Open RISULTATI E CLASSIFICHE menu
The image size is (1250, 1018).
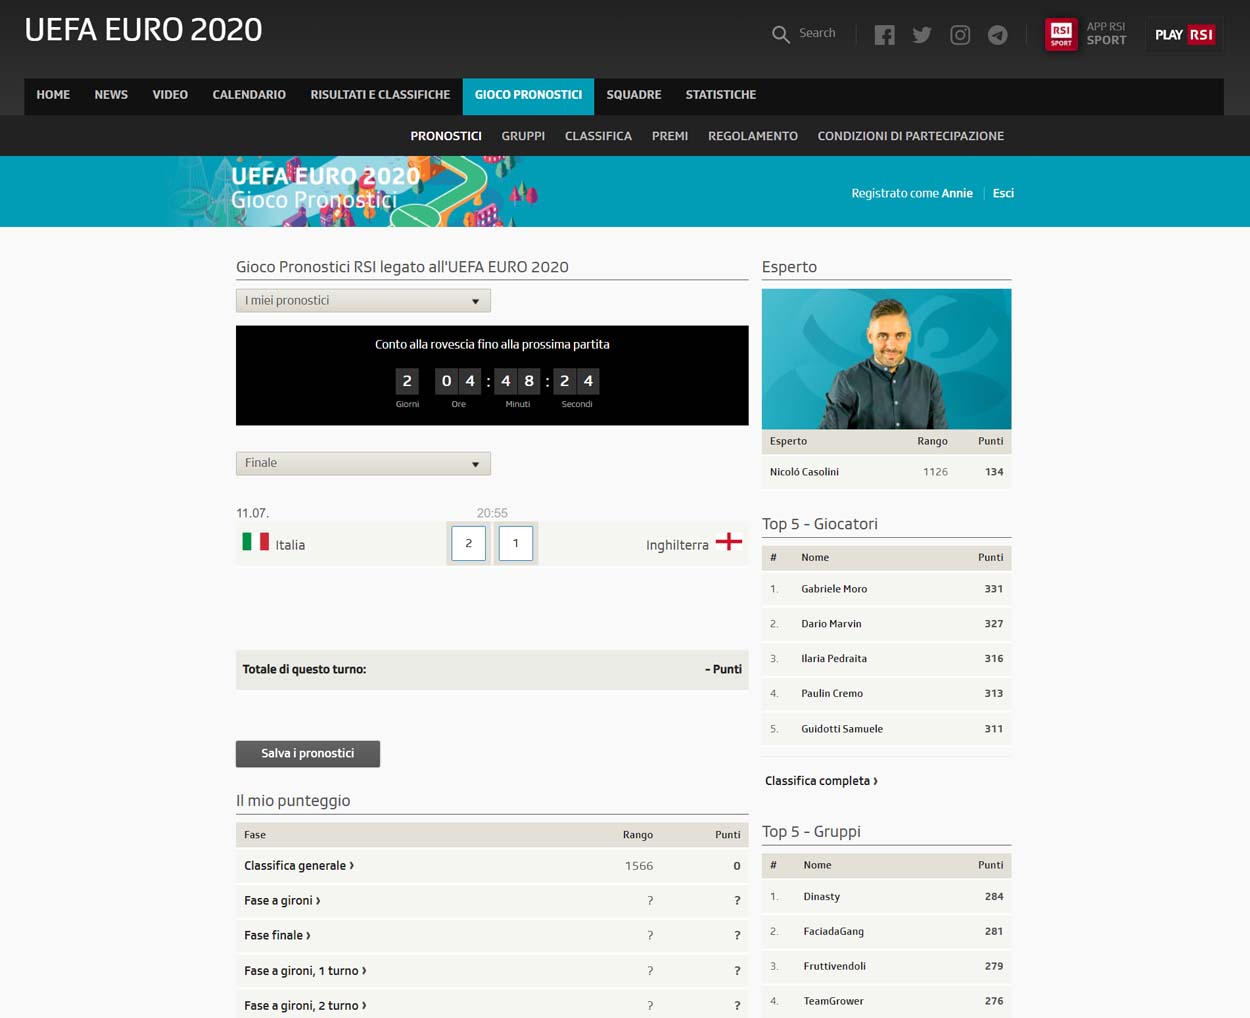380,95
